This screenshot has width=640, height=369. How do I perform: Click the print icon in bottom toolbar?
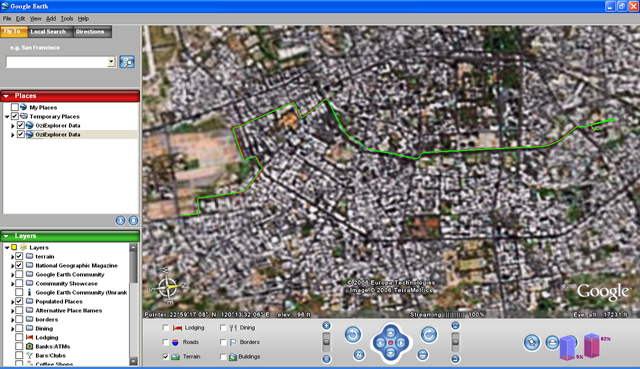pyautogui.click(x=552, y=342)
